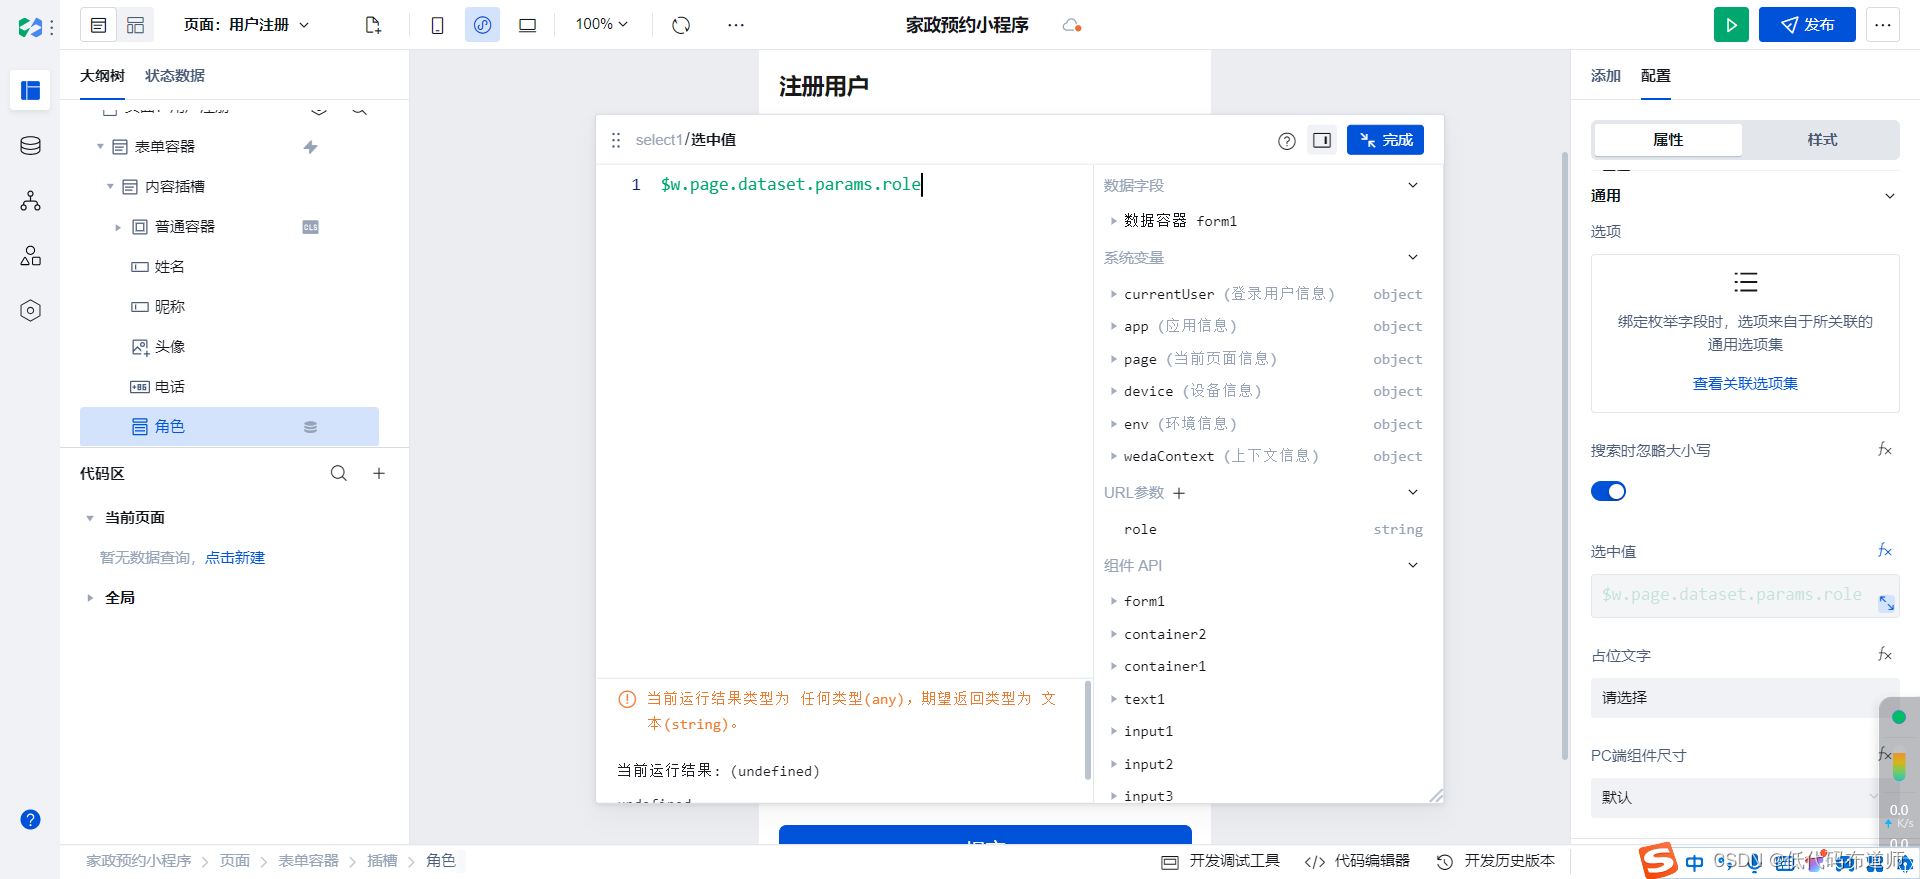Image resolution: width=1920 pixels, height=879 pixels.
Task: Open the 页面: 用户注册 page dropdown
Action: tap(246, 25)
